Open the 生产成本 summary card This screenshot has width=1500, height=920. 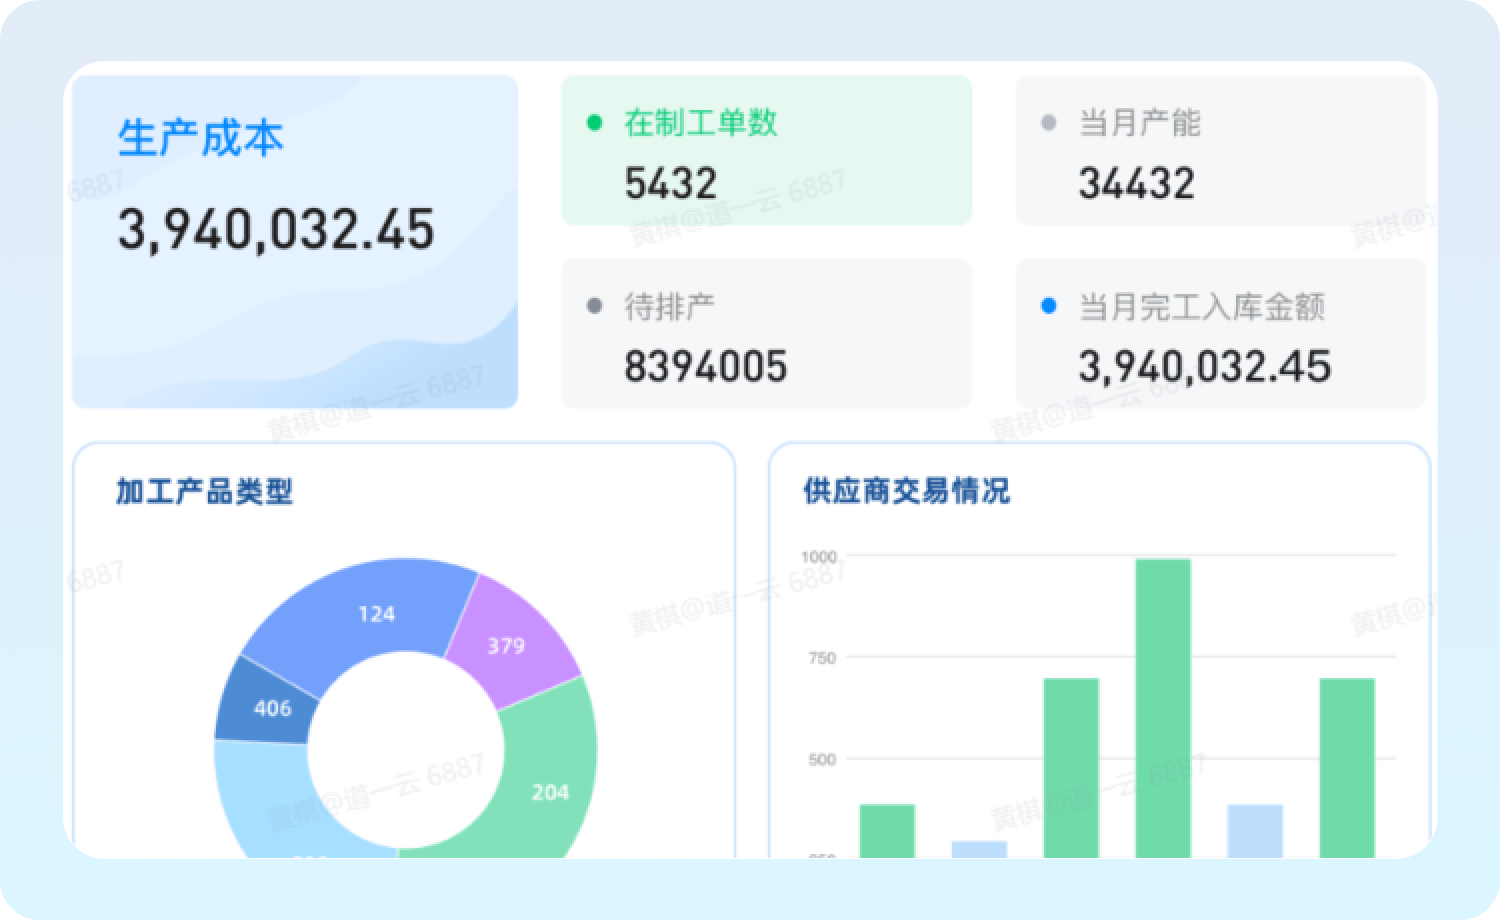pyautogui.click(x=295, y=241)
